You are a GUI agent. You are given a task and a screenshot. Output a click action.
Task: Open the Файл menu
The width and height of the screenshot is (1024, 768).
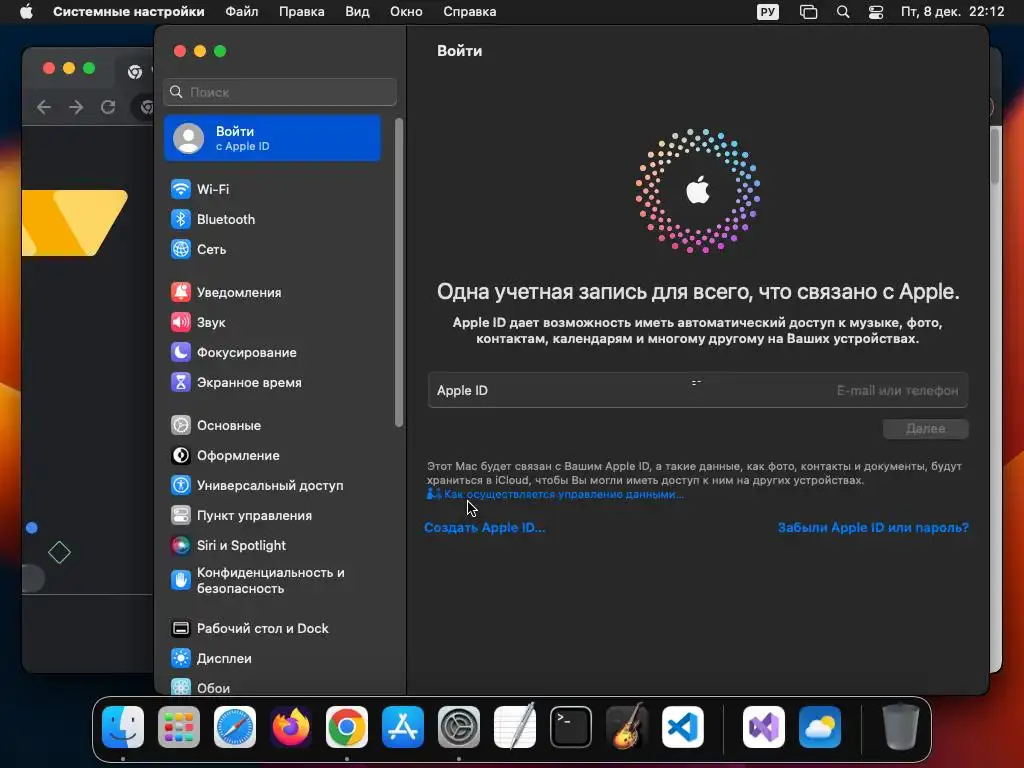pos(242,12)
